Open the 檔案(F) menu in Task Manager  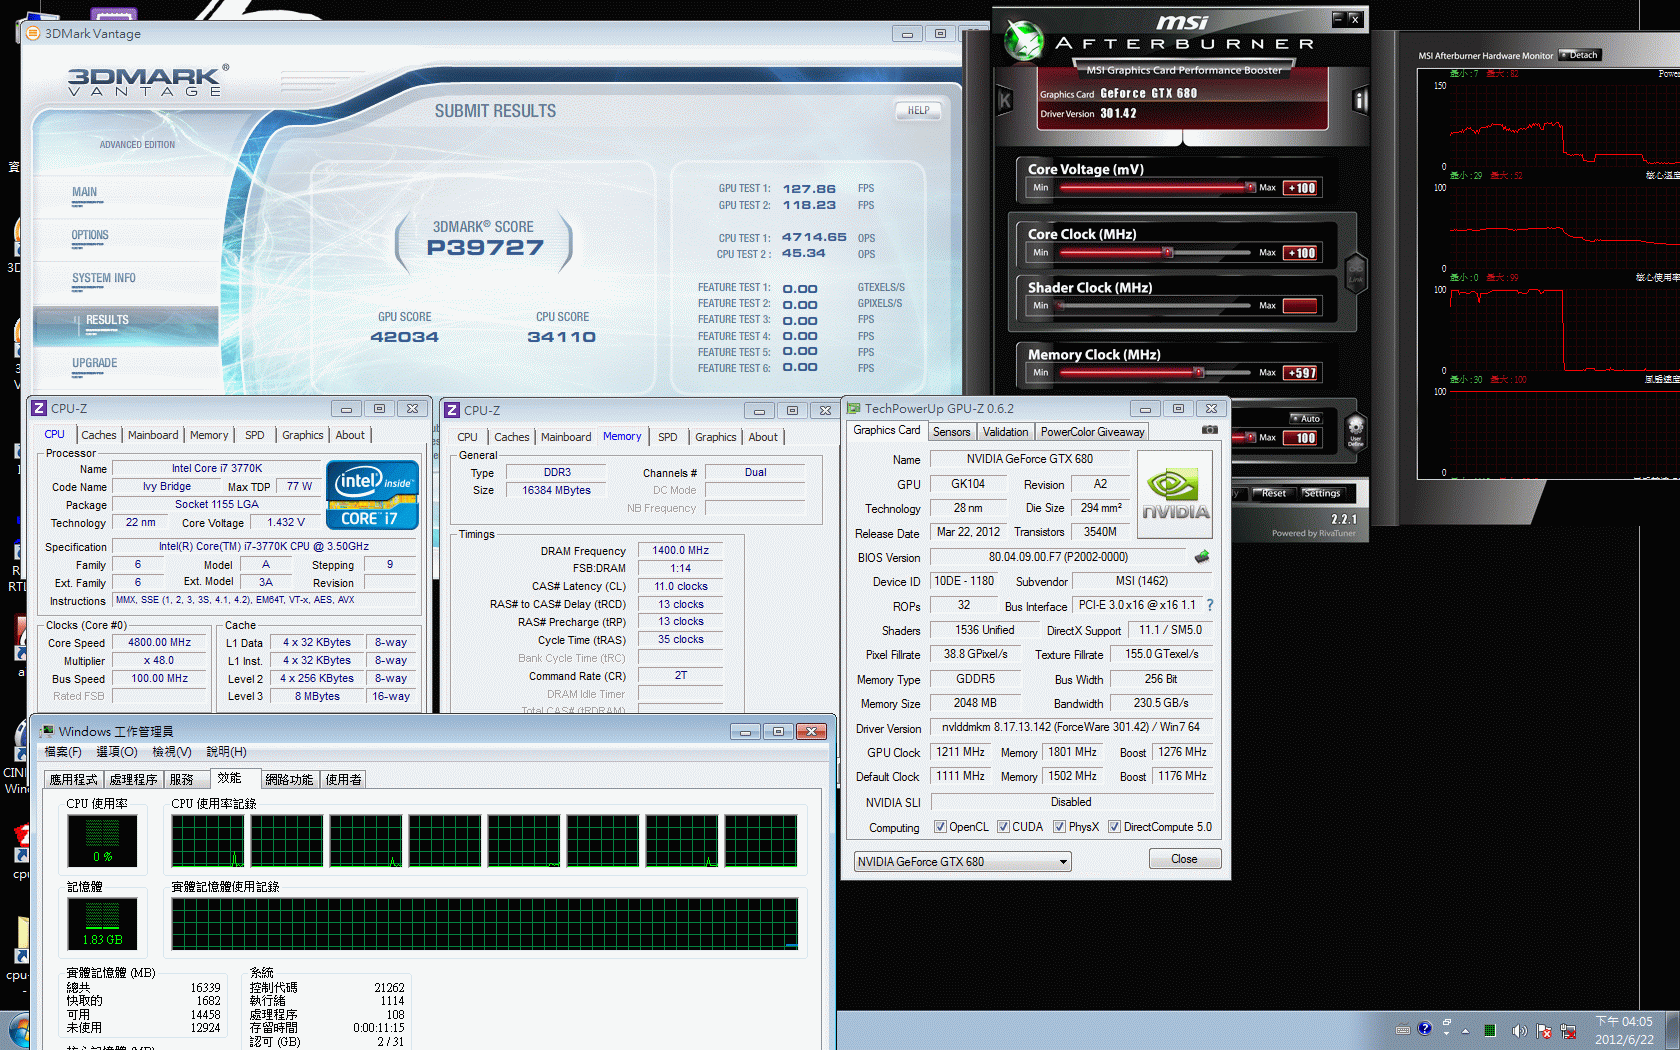tap(63, 752)
